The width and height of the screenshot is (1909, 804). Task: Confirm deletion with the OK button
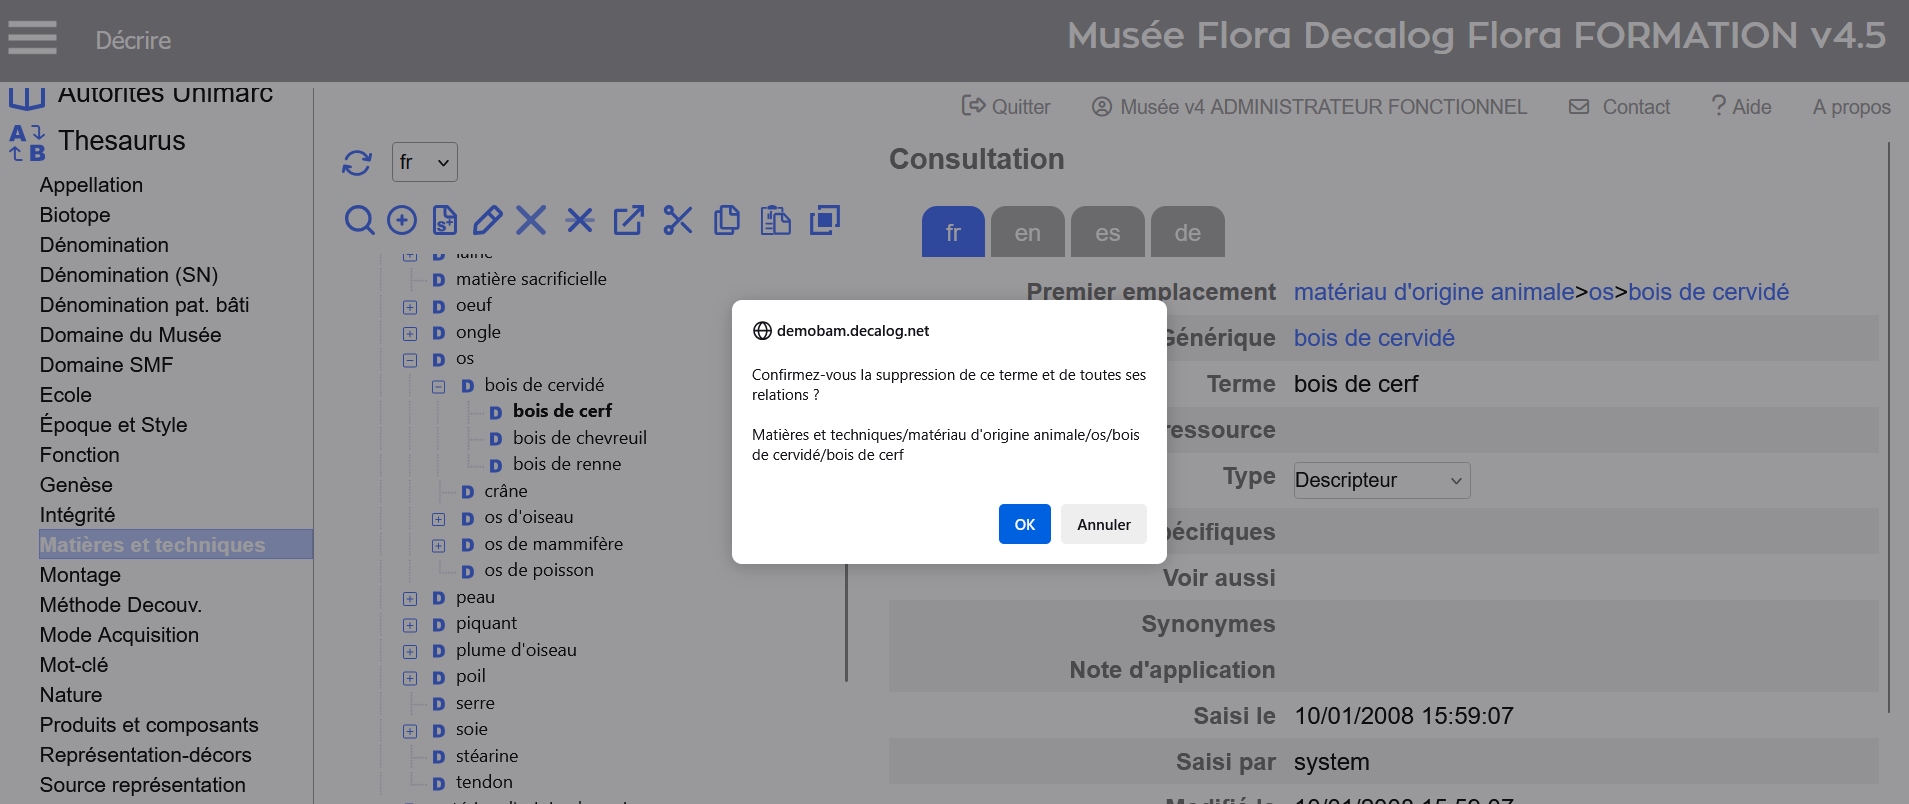point(1024,524)
